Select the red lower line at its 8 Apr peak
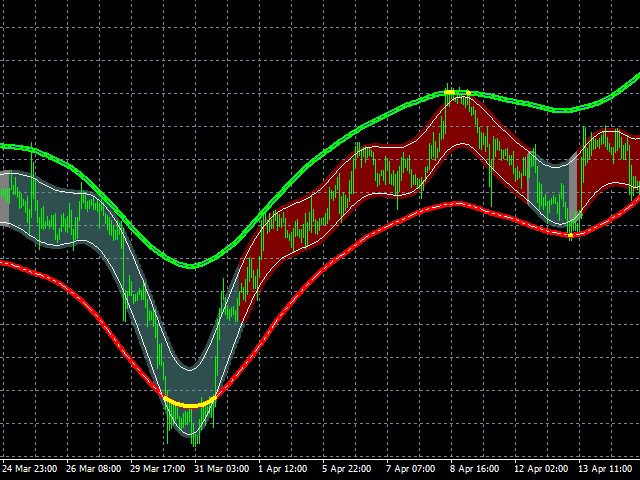 coord(456,203)
